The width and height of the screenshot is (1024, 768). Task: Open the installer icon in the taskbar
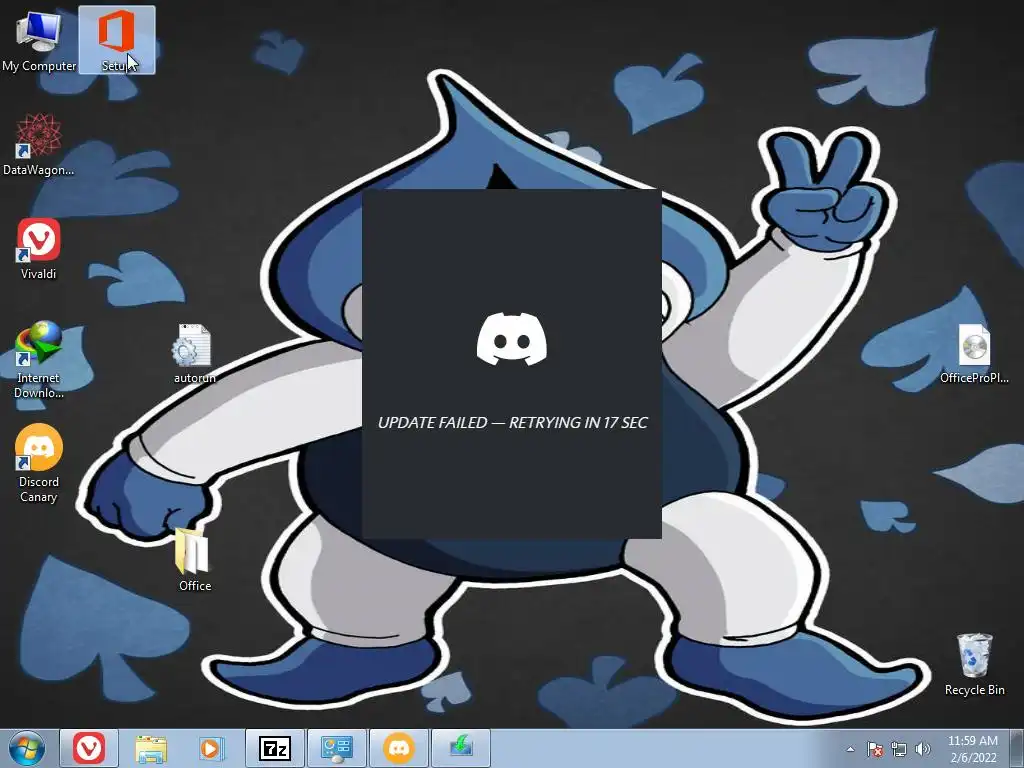point(460,748)
